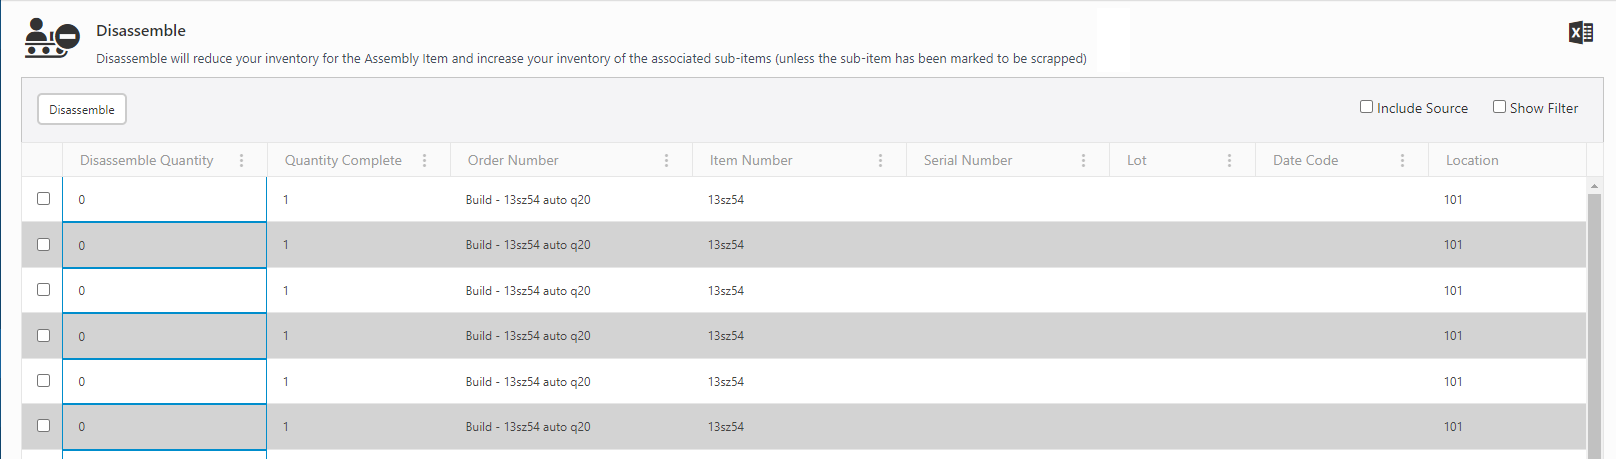Enable the Include Source checkbox
The width and height of the screenshot is (1616, 459).
[x=1366, y=107]
